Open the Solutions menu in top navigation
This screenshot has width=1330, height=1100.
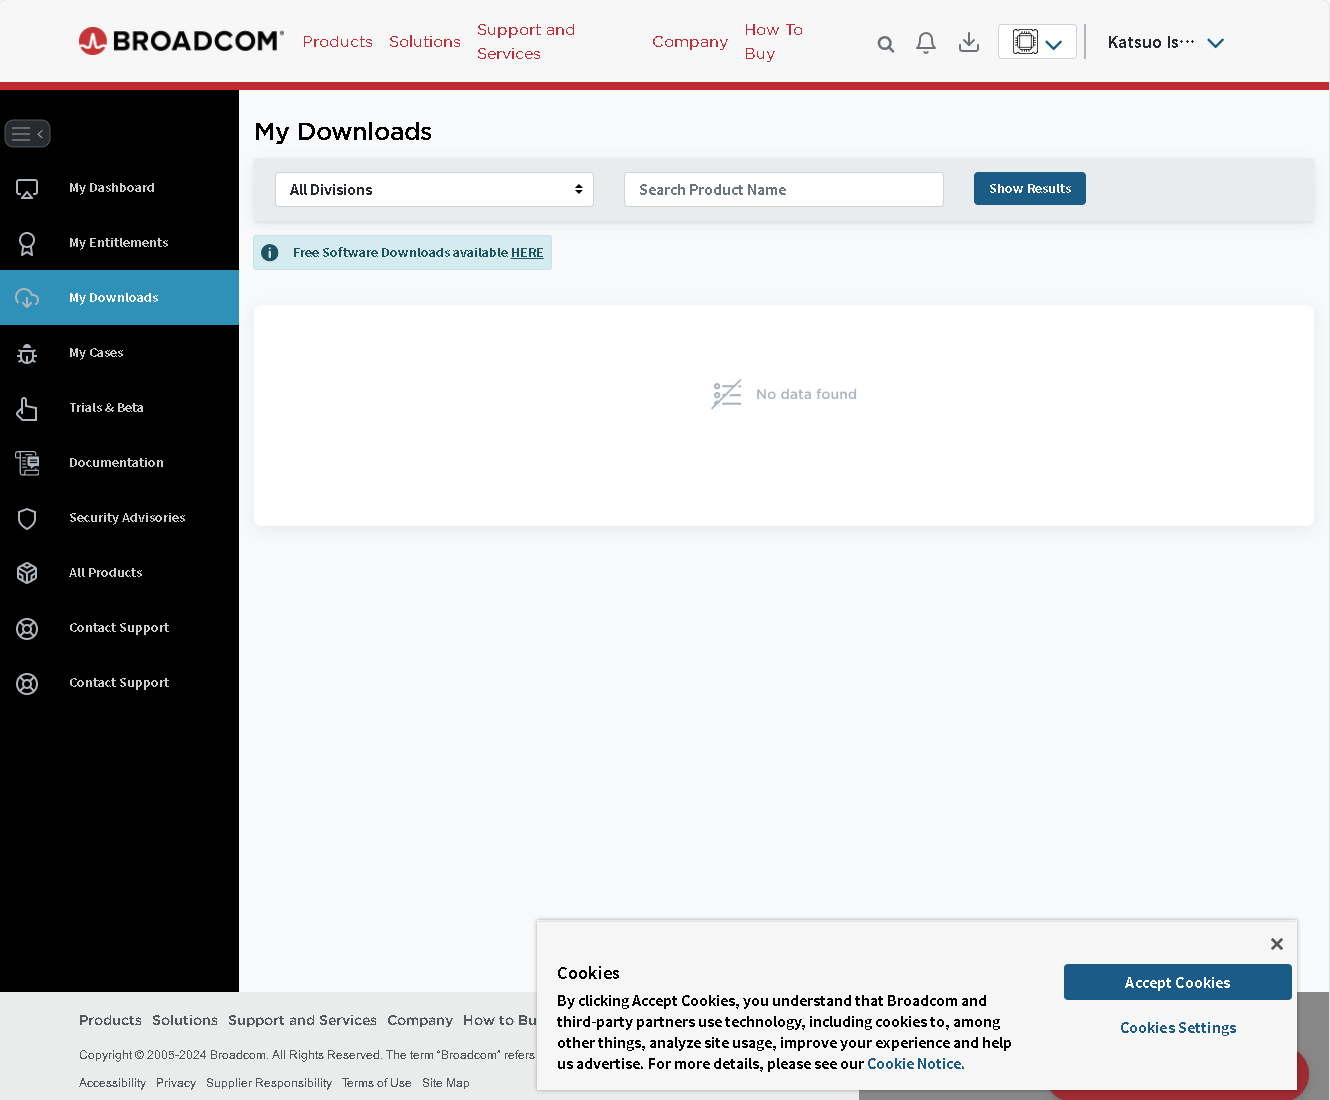click(425, 42)
